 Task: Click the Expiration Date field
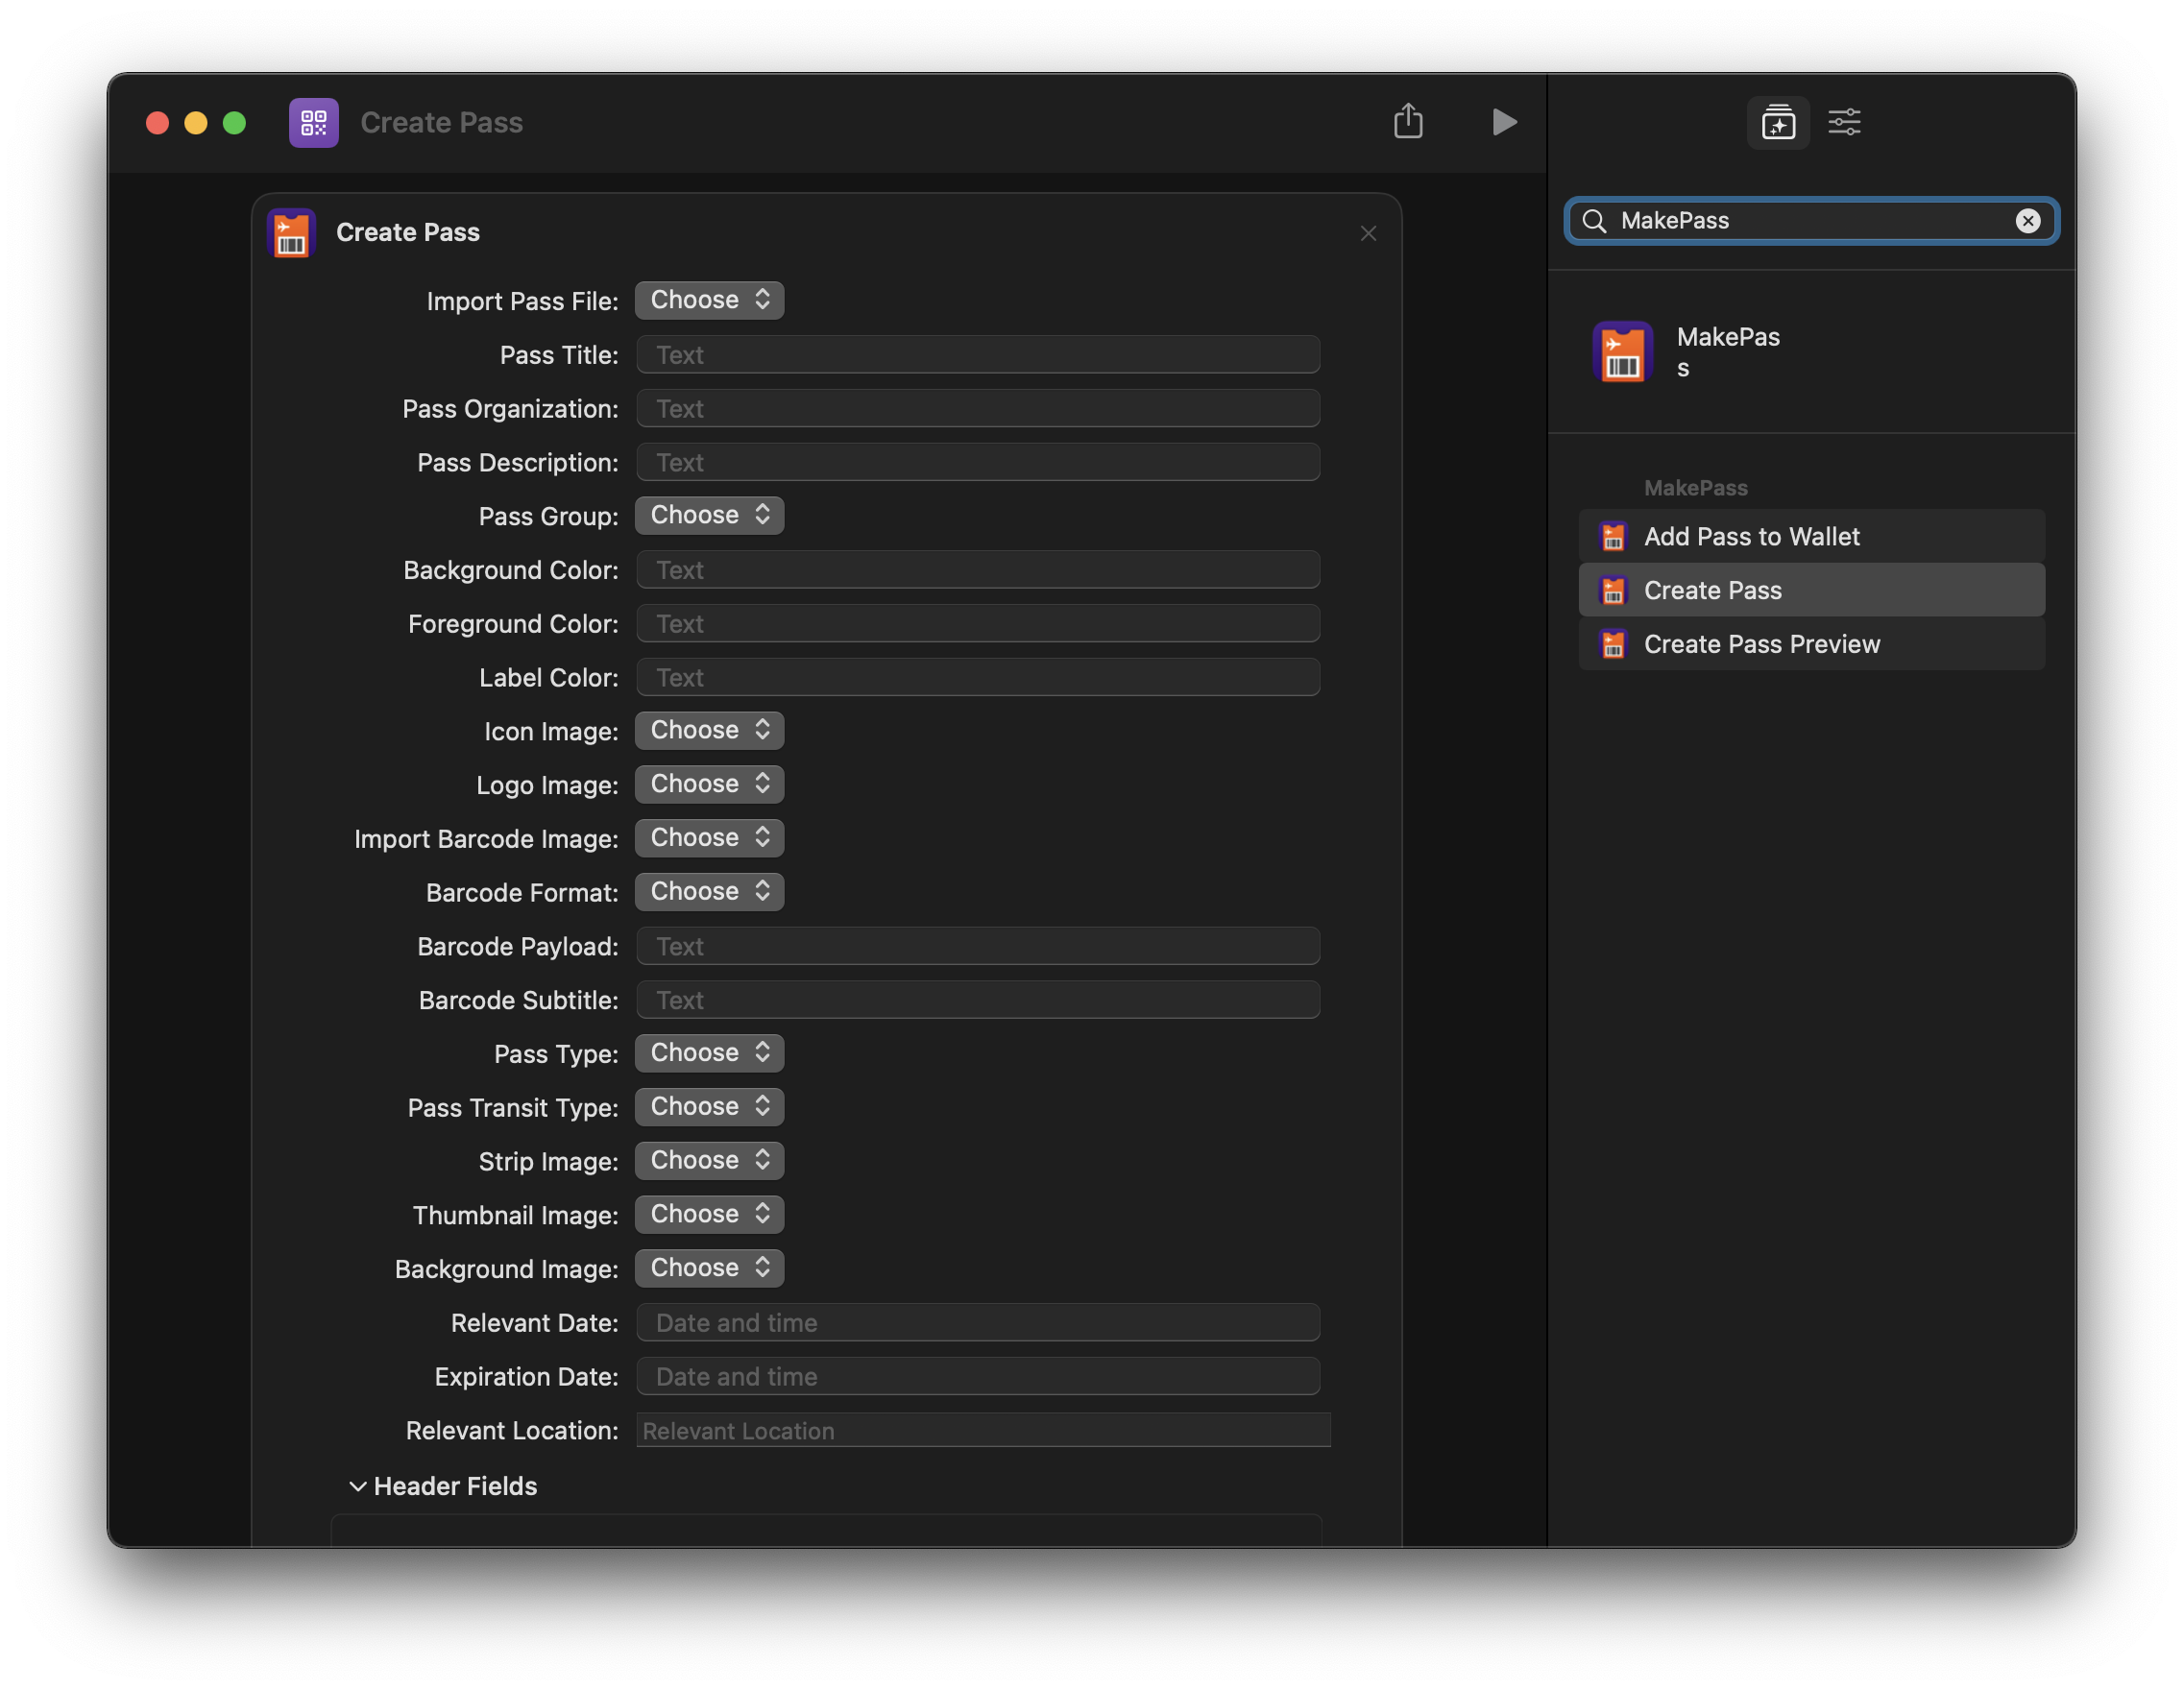point(978,1376)
